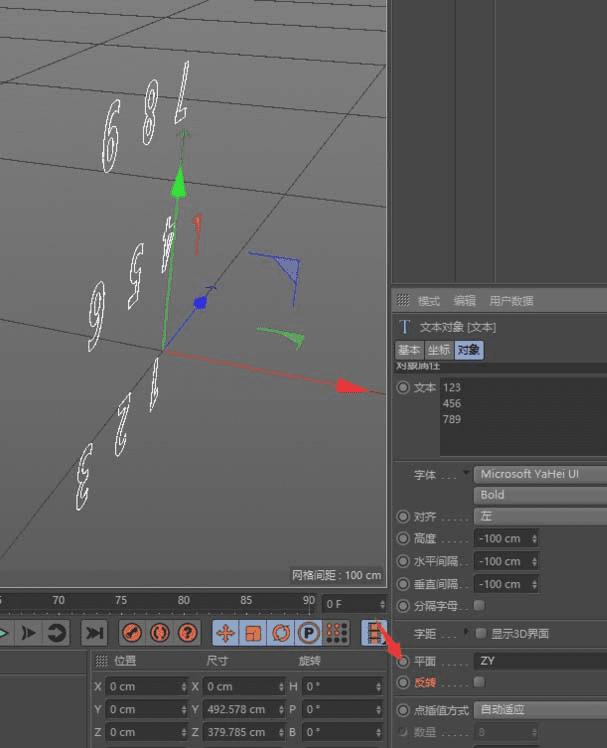Click the record active objects keyframe icon
Viewport: 607px width, 748px height.
pyautogui.click(x=132, y=633)
